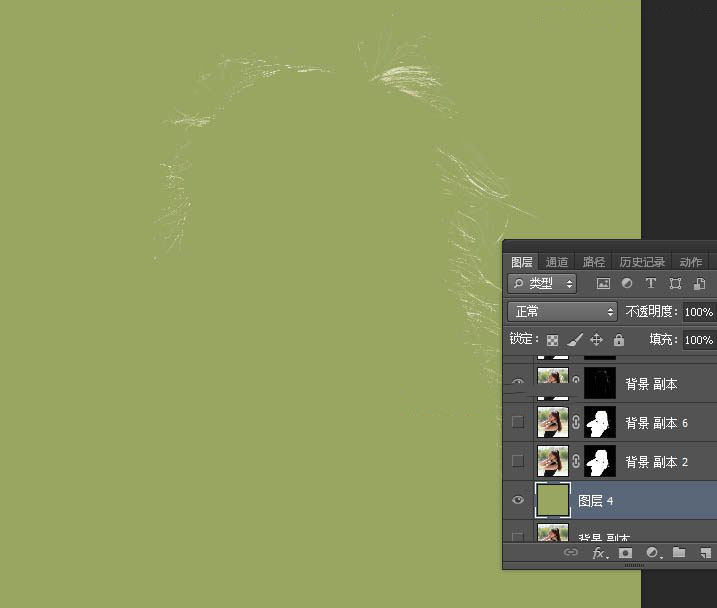Show the 背景 副本 6 layer

click(x=518, y=422)
